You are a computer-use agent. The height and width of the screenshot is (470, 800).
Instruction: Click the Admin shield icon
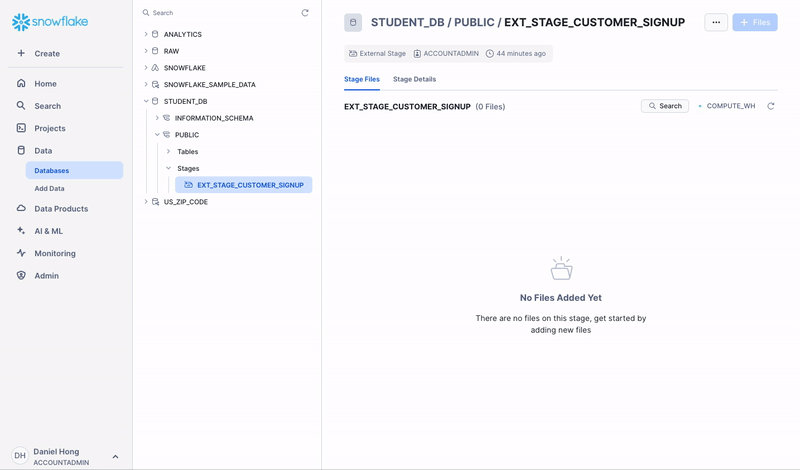[21, 276]
